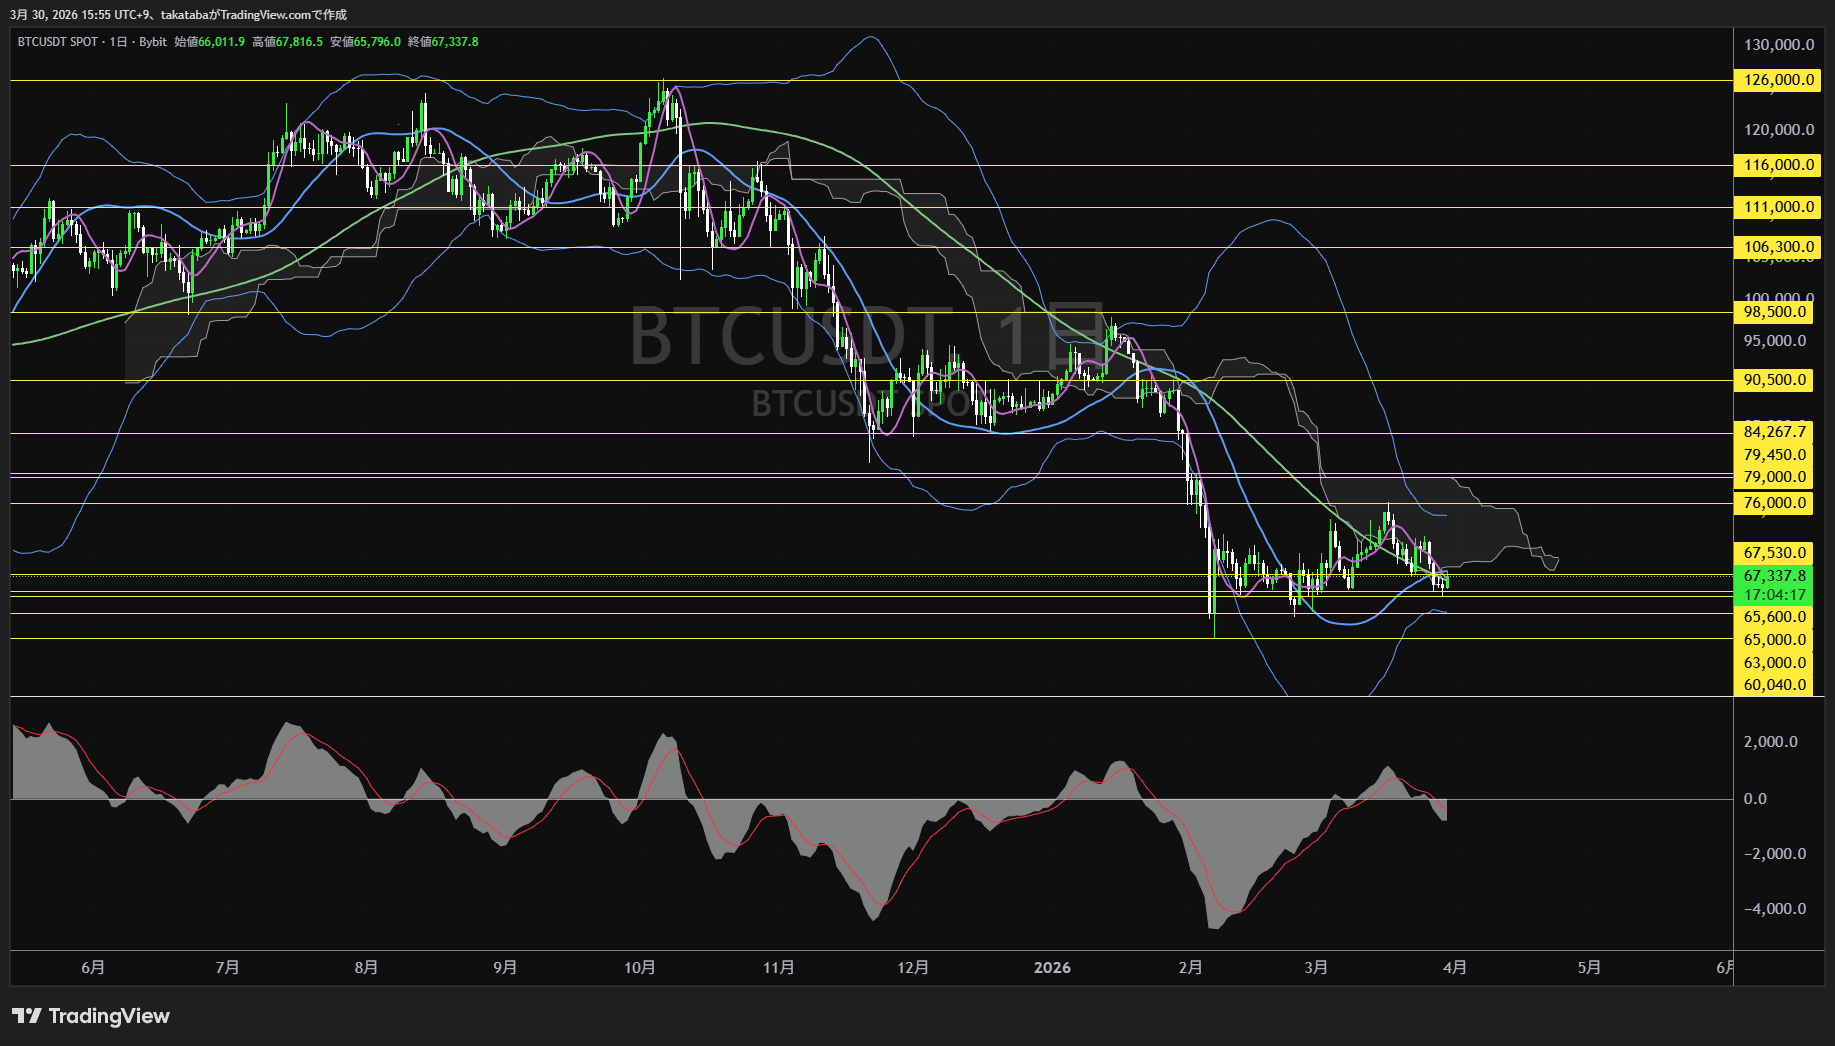Toggle the countdown timer 17:04:17
The height and width of the screenshot is (1046, 1835).
pos(1774,593)
